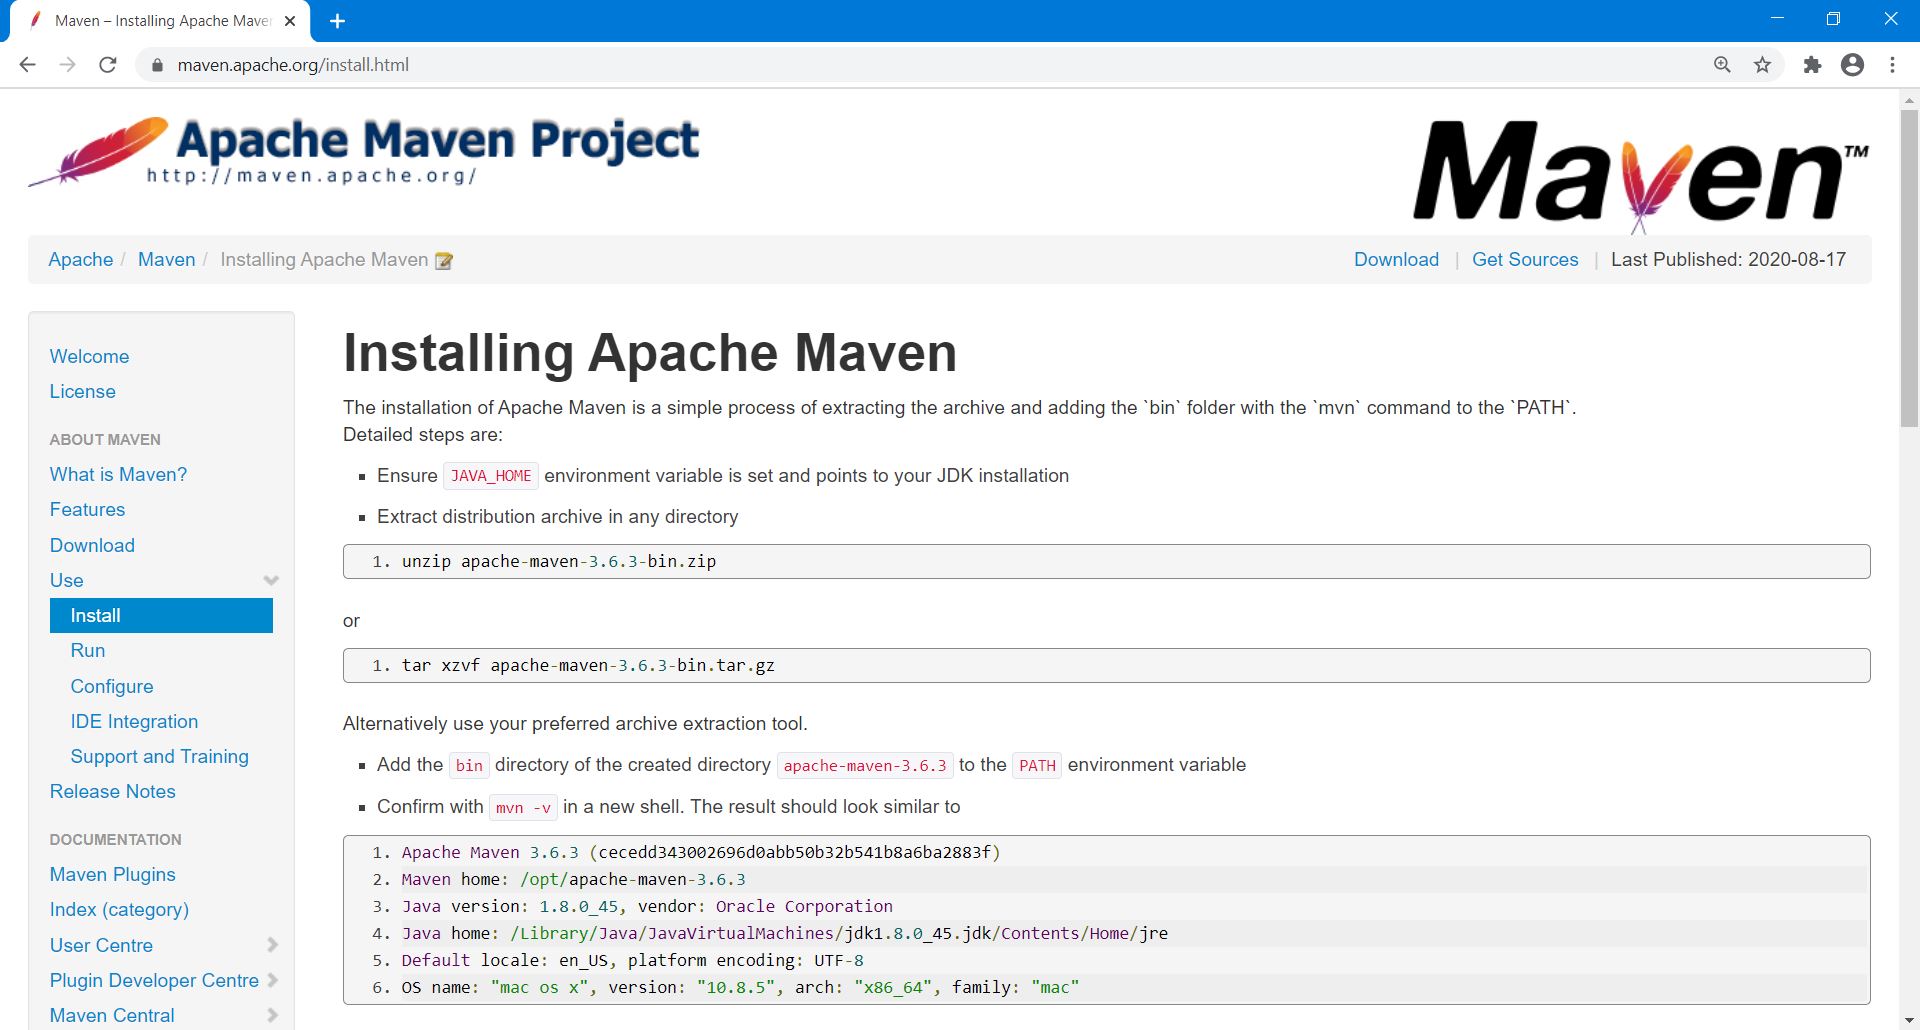The height and width of the screenshot is (1030, 1920).
Task: Open the browser extensions puzzle icon
Action: (x=1812, y=65)
